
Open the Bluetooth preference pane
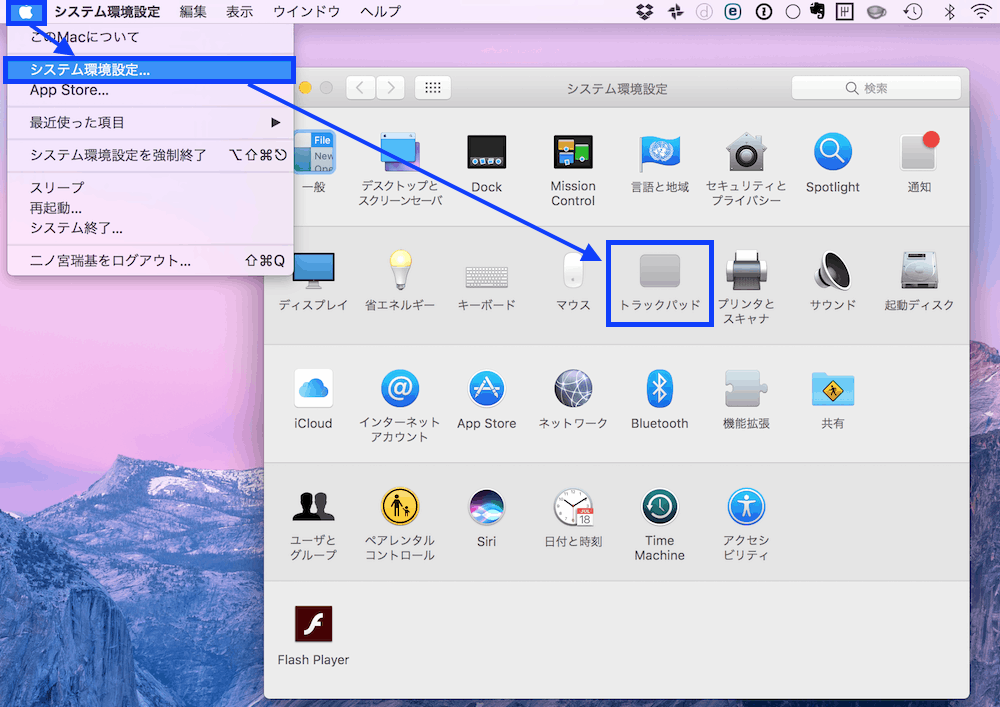point(659,399)
